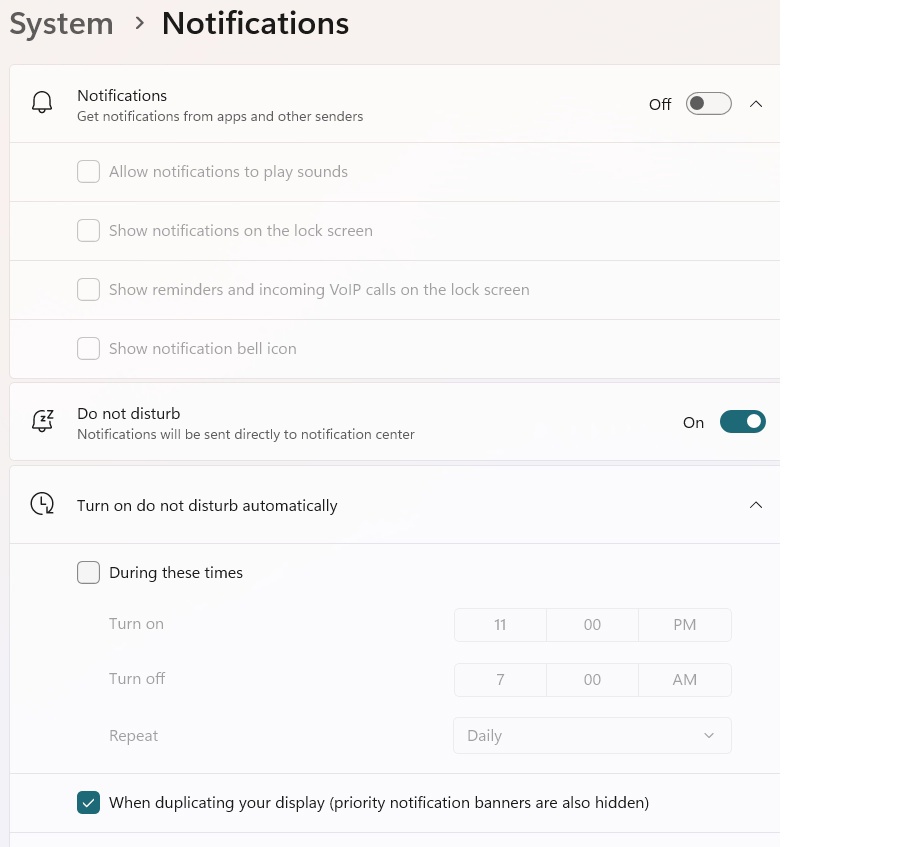Click the chevron on Turn on automatically section
917x847 pixels.
[756, 505]
